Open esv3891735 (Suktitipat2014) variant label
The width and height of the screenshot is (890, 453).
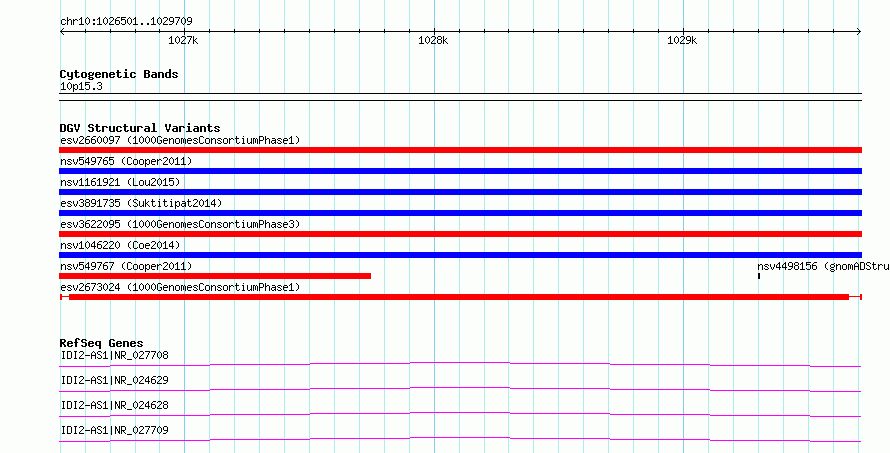(x=141, y=203)
